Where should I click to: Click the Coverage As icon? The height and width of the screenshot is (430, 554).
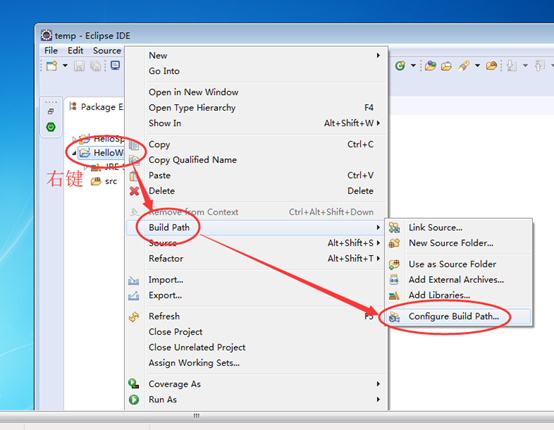click(134, 384)
